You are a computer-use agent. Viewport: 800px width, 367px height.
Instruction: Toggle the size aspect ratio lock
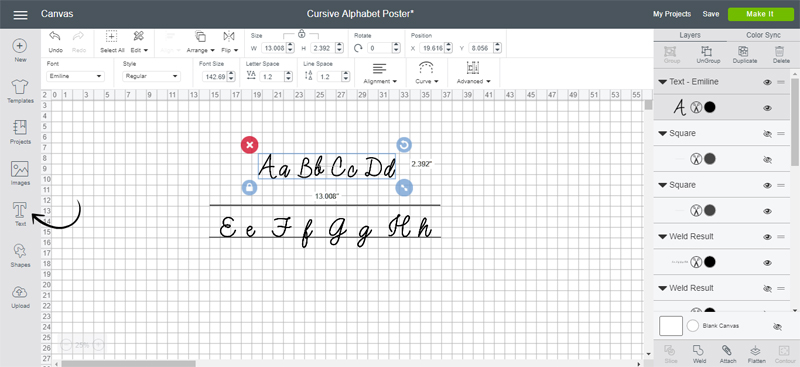[302, 33]
